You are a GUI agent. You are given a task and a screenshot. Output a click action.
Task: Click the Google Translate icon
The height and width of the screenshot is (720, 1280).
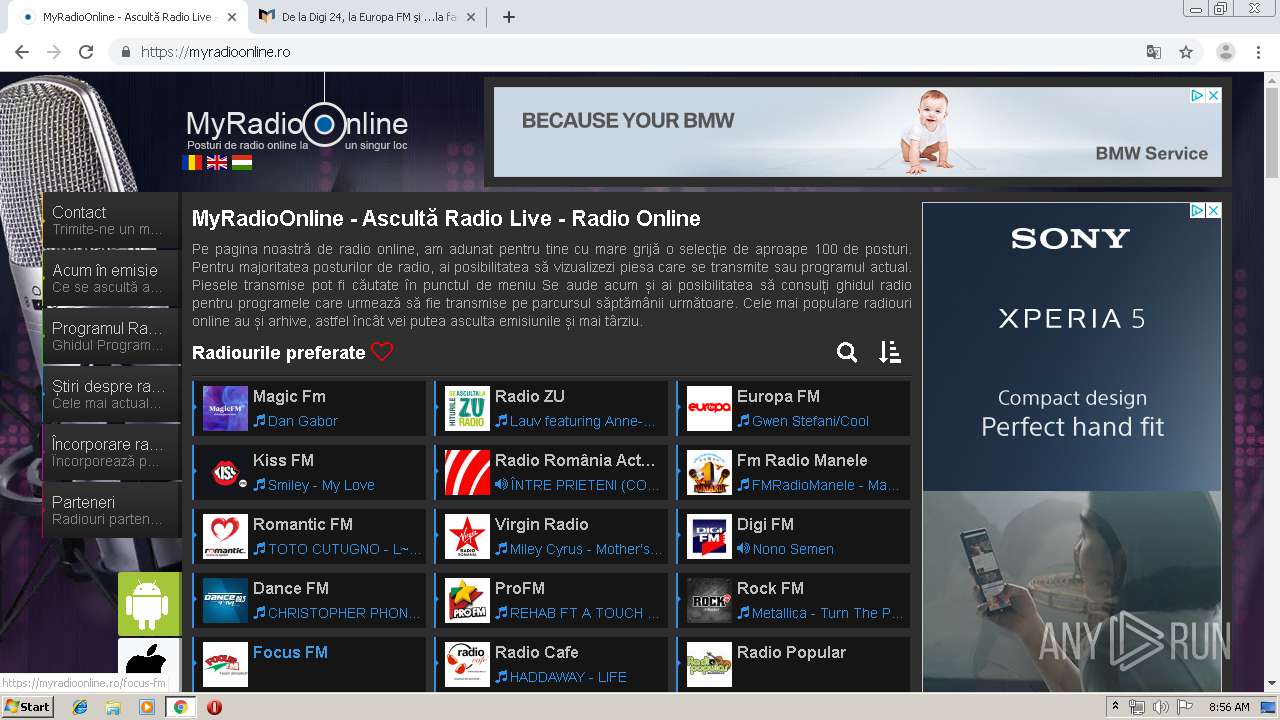(1153, 52)
